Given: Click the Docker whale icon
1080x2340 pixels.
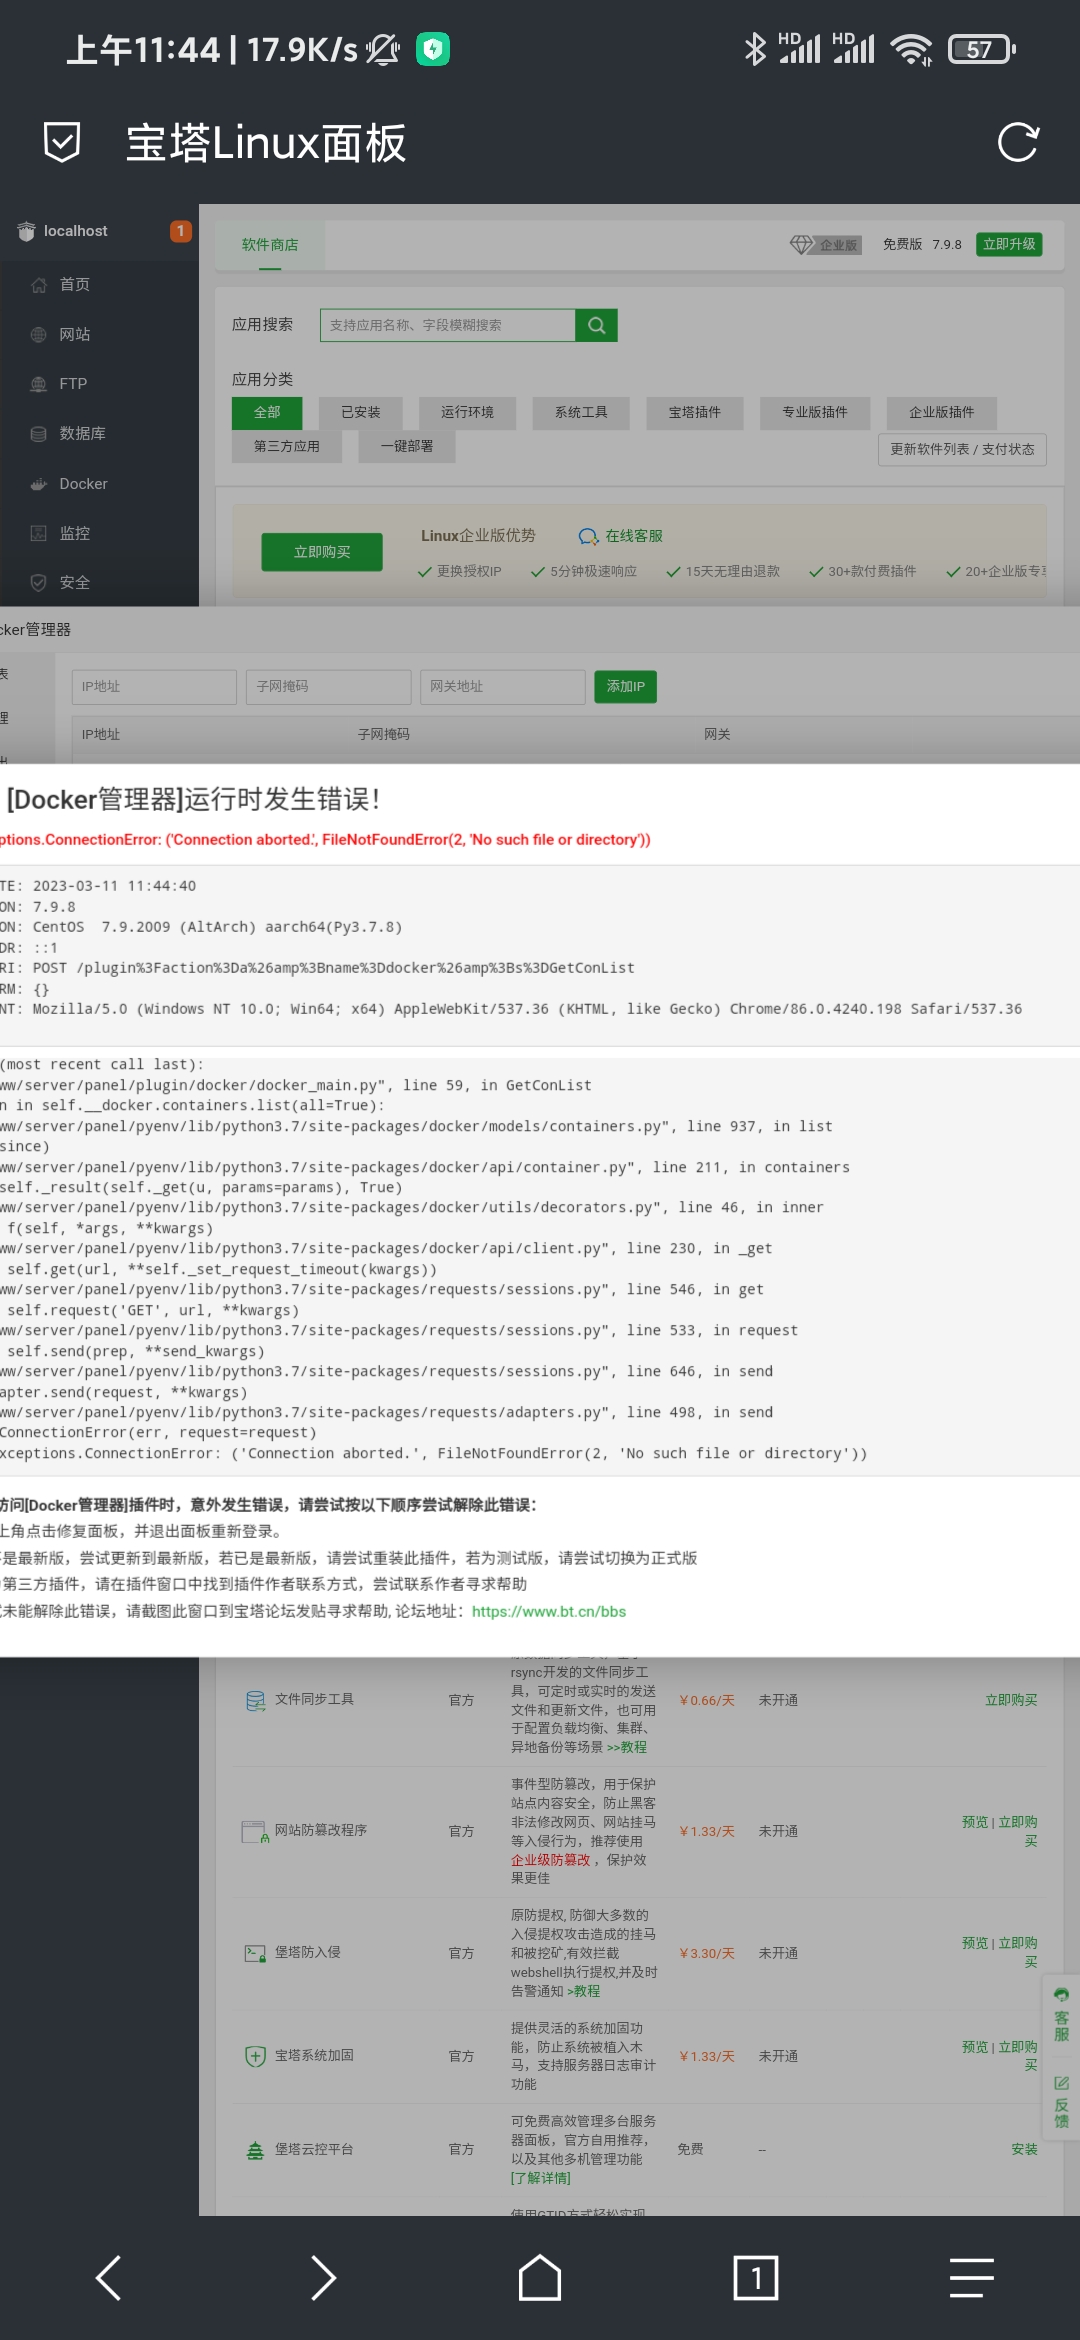Looking at the screenshot, I should click(x=39, y=484).
